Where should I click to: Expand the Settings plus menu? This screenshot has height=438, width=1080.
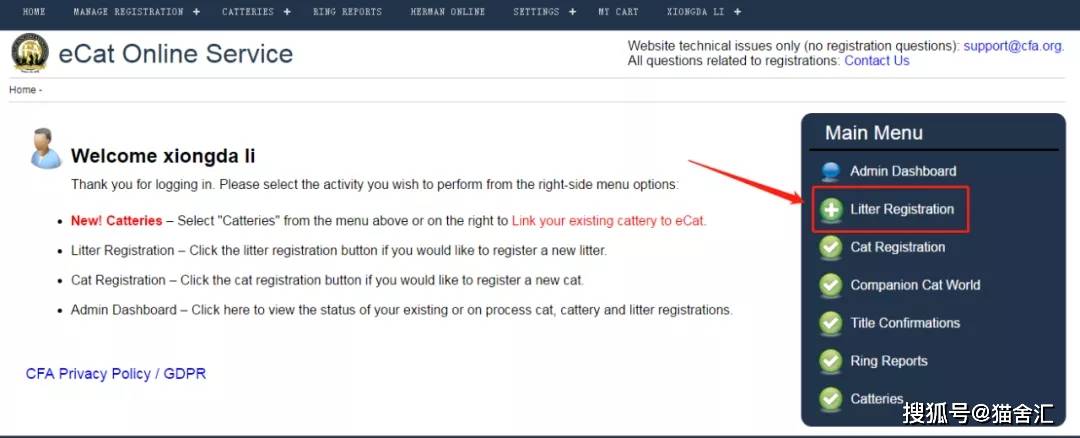[572, 12]
